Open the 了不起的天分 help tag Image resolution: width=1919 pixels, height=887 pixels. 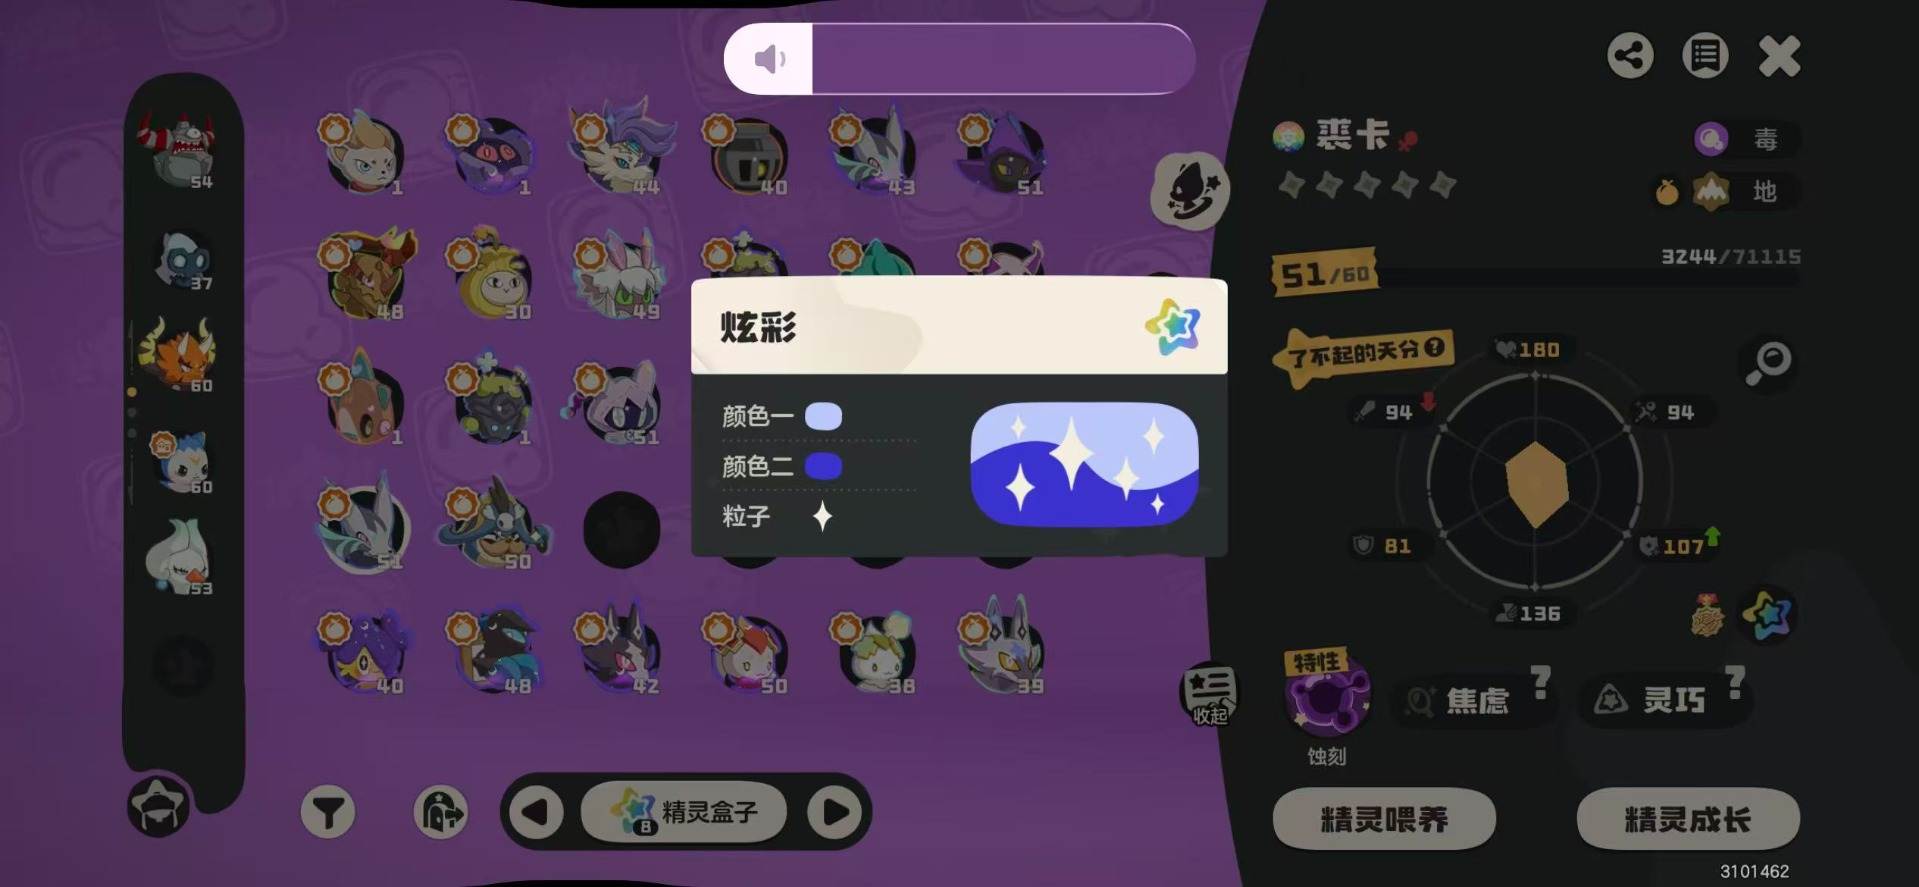pos(1363,352)
